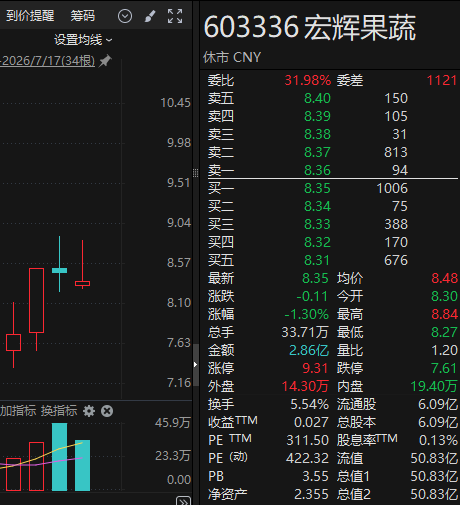Click the 跌停 price 7.61

click(444, 368)
